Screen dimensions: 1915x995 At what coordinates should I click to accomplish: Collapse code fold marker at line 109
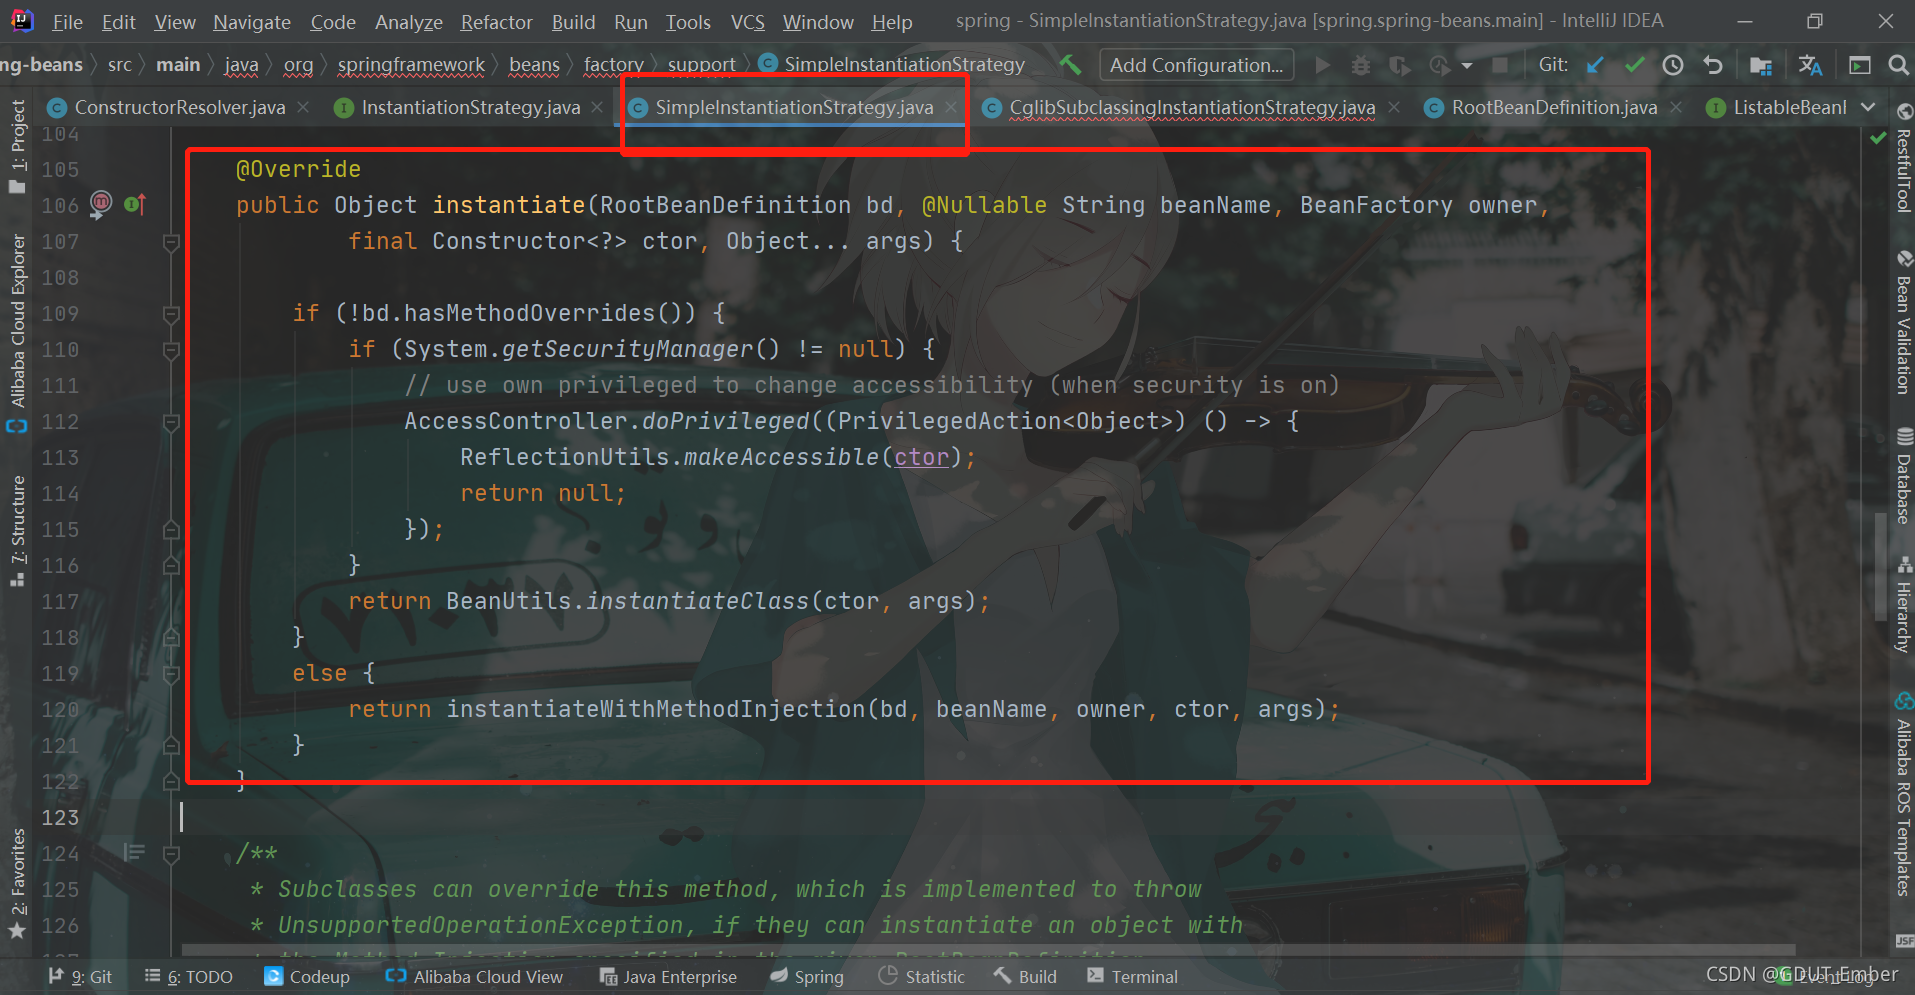[171, 314]
